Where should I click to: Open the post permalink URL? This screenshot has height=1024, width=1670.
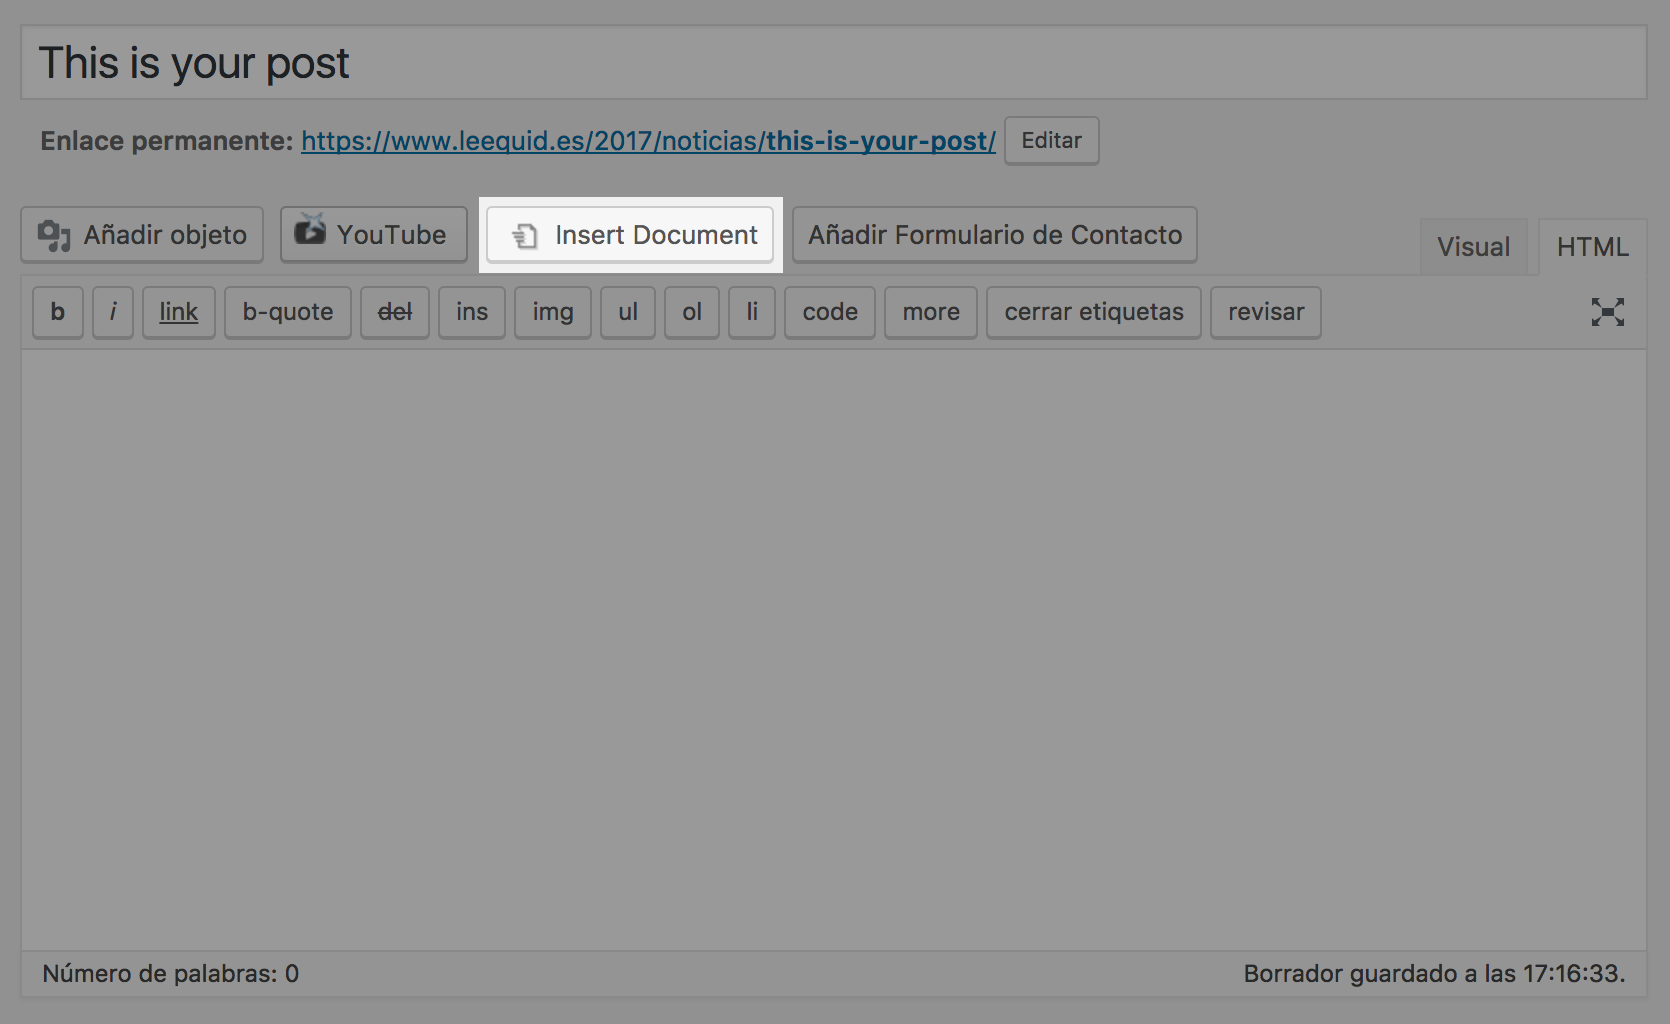pos(648,141)
